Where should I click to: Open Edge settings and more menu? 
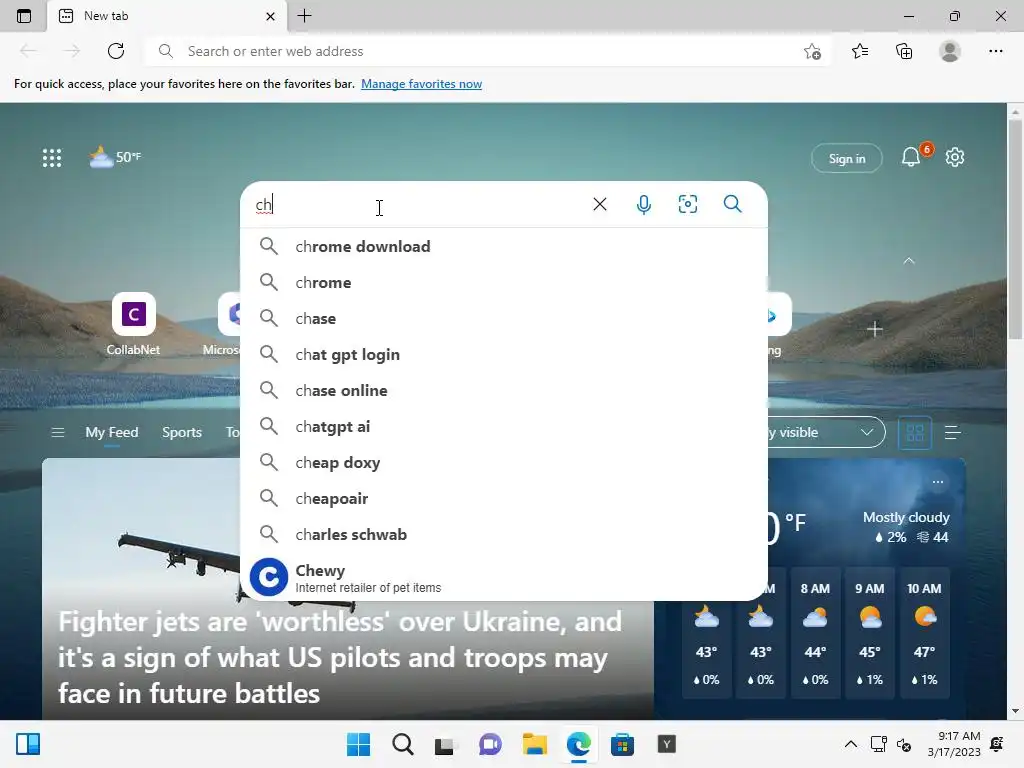tap(995, 51)
